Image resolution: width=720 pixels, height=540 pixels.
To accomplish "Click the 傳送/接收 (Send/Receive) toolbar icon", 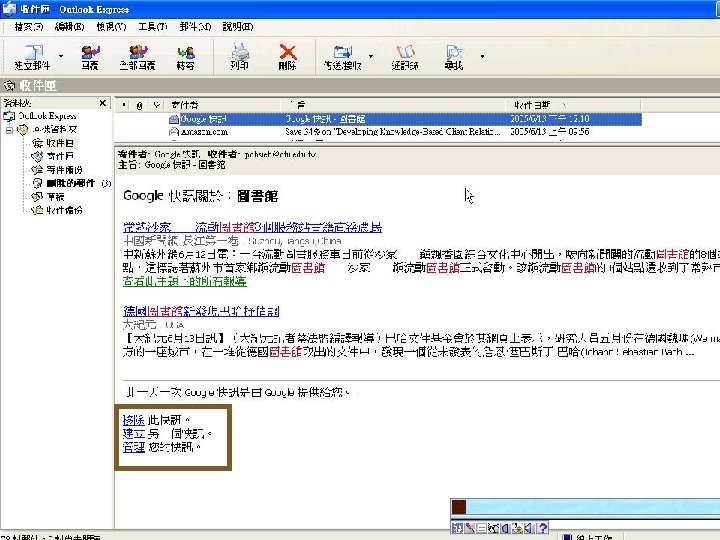I will pos(343,52).
